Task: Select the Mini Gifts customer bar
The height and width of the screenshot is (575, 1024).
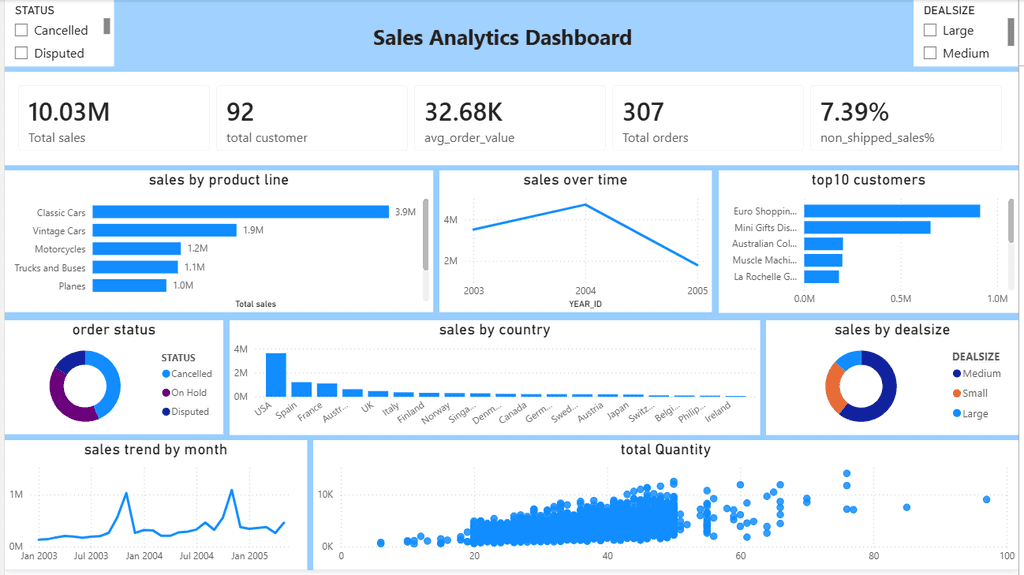Action: coord(867,227)
